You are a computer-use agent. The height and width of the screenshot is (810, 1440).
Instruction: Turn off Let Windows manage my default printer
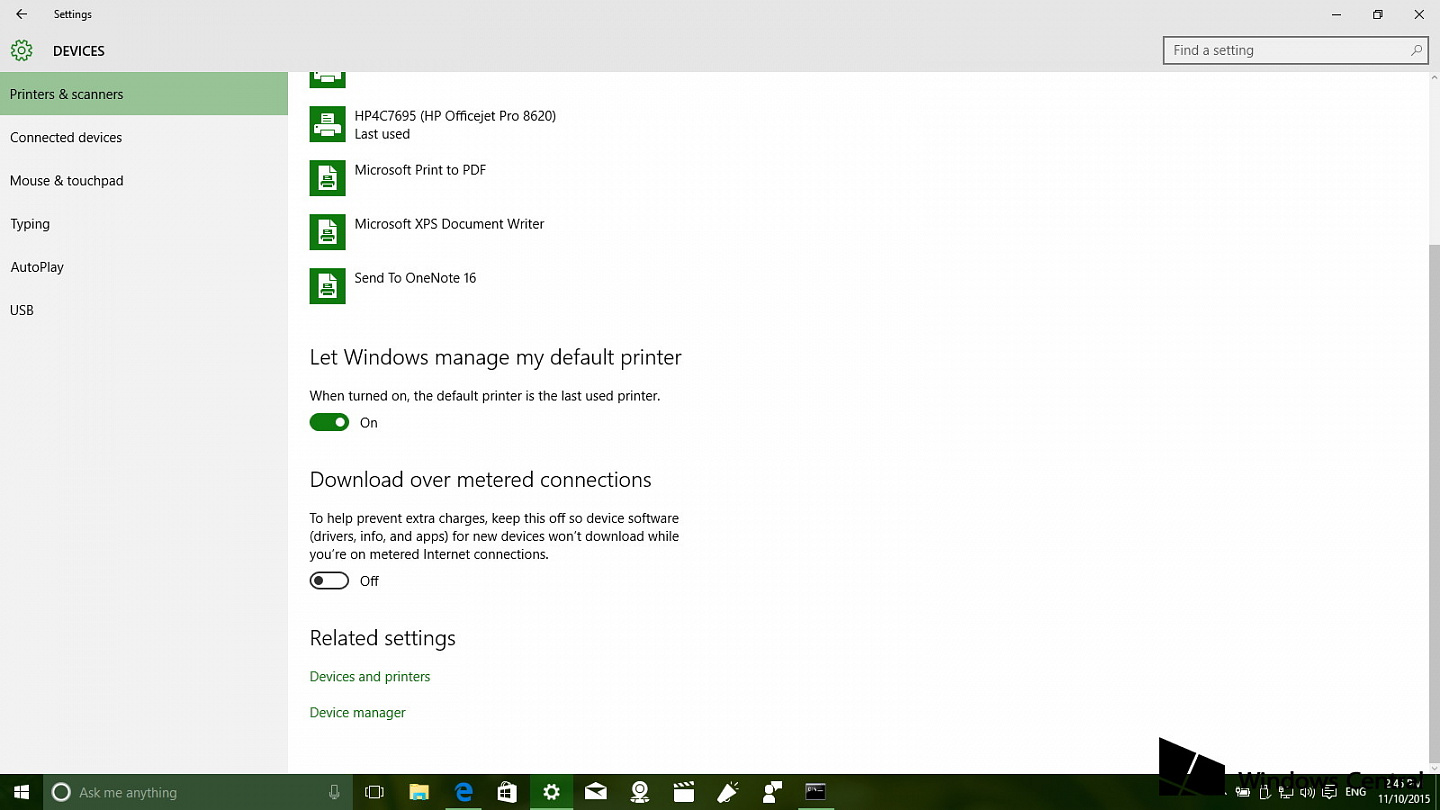coord(329,423)
